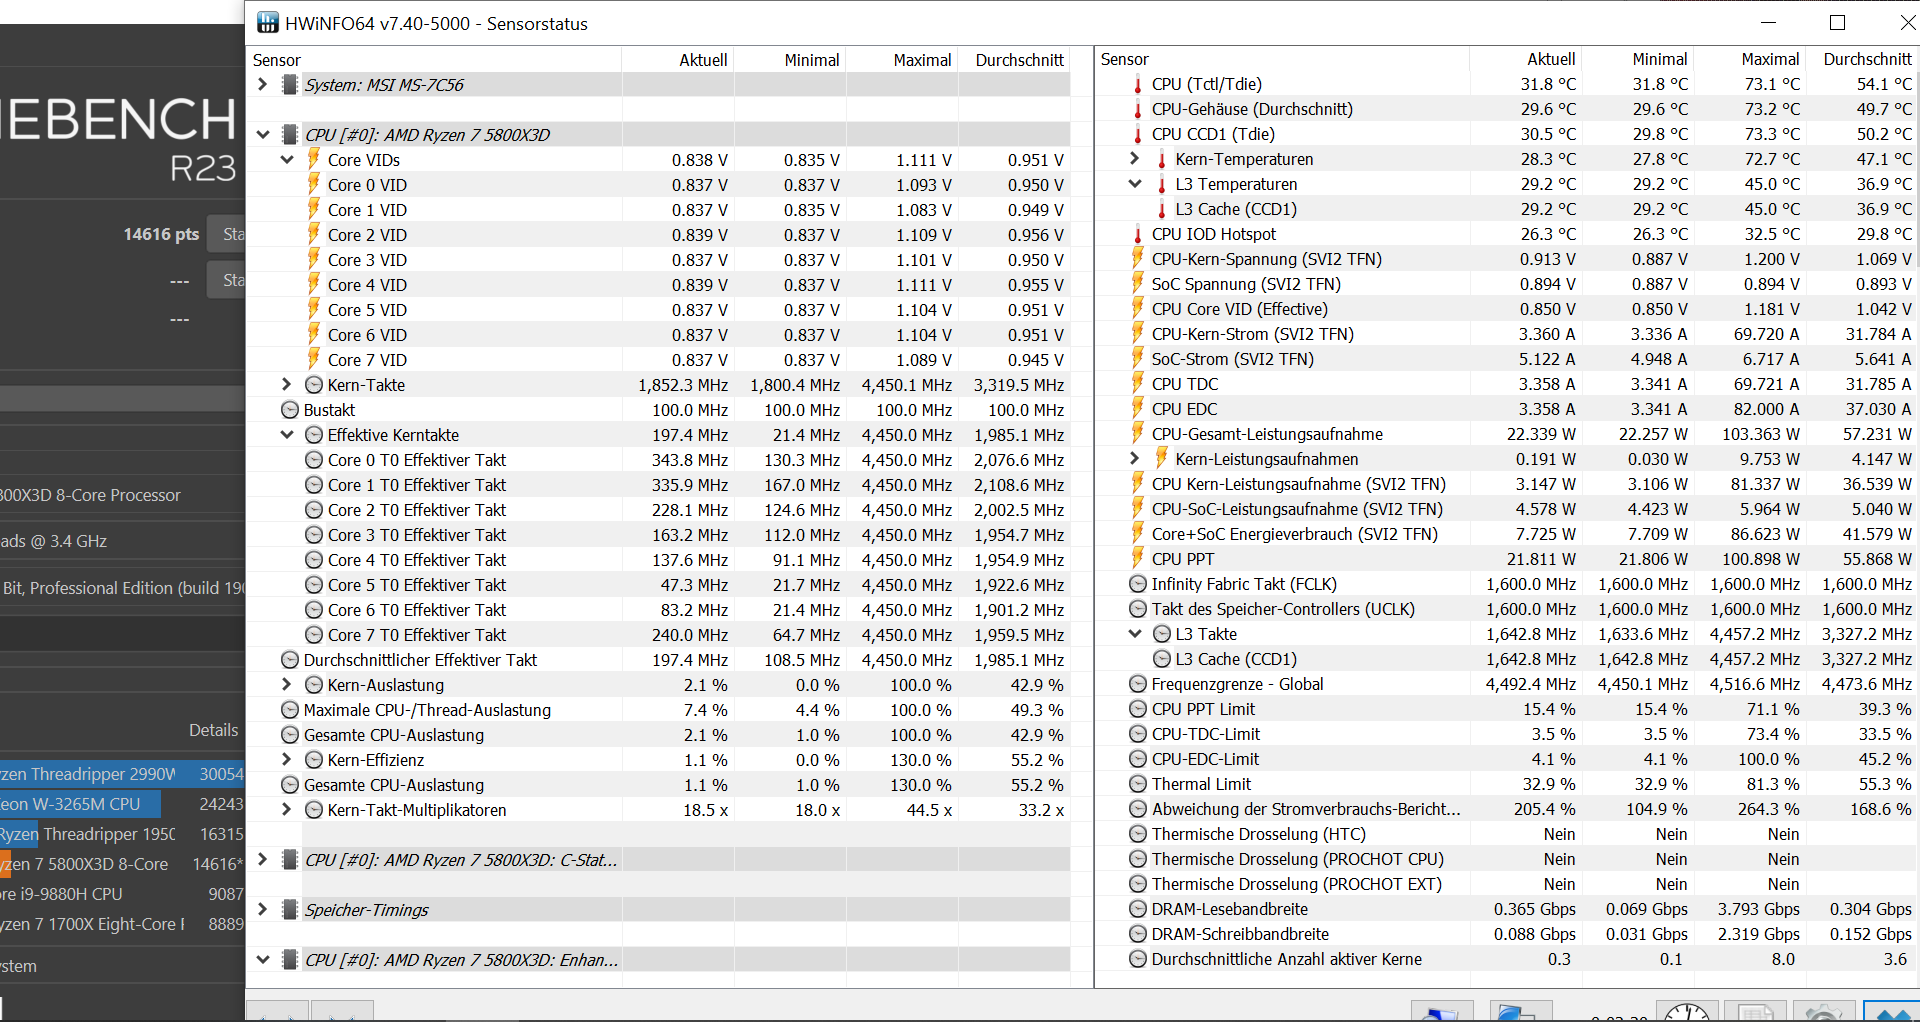Select the Xeon W-3265M CPU ranking row

pos(122,804)
